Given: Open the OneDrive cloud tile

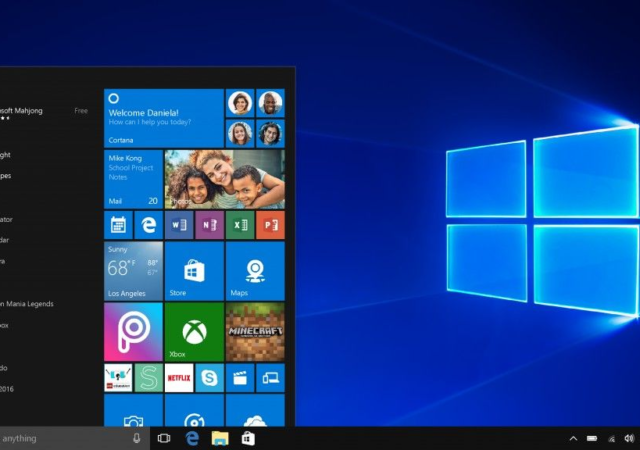Looking at the screenshot, I should (255, 410).
